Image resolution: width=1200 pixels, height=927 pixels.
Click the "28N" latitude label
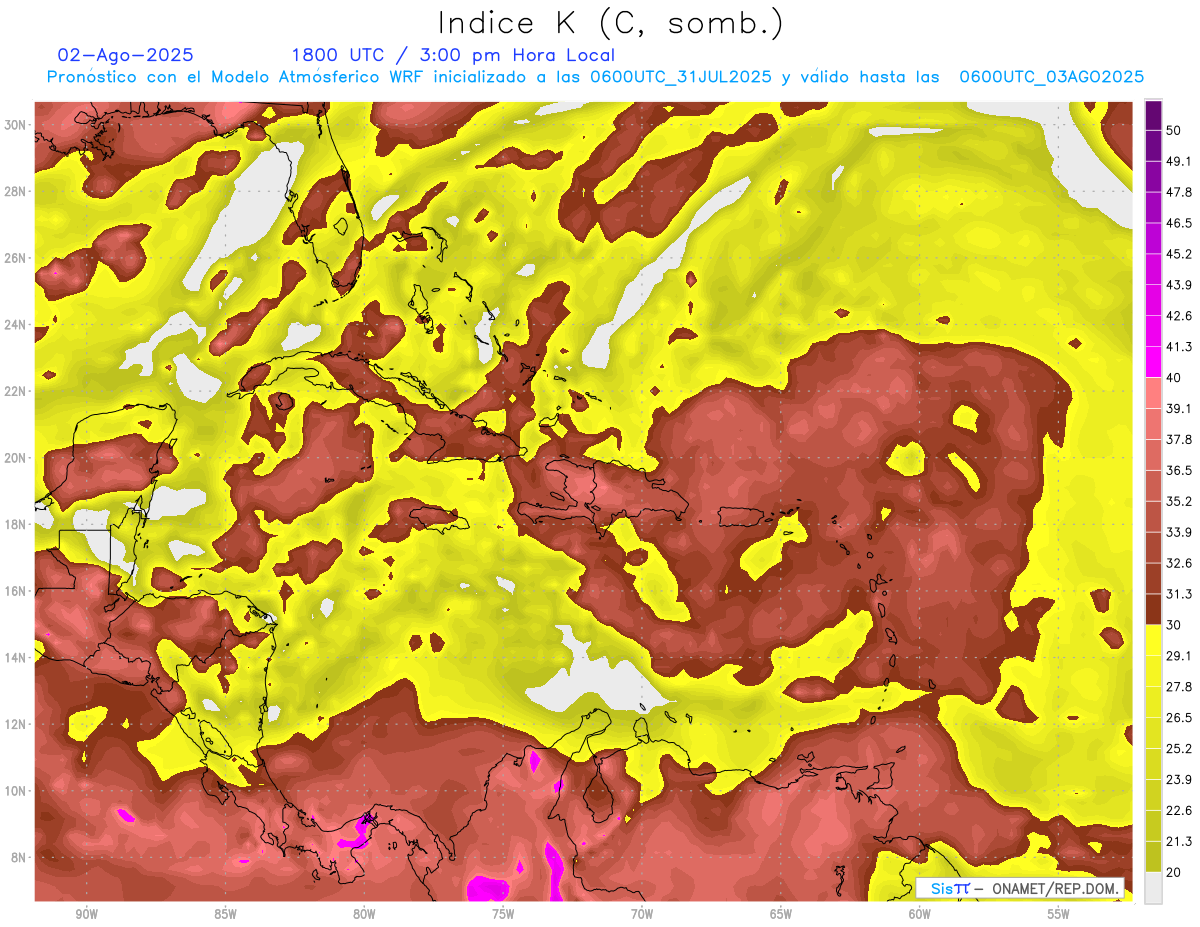tap(17, 191)
